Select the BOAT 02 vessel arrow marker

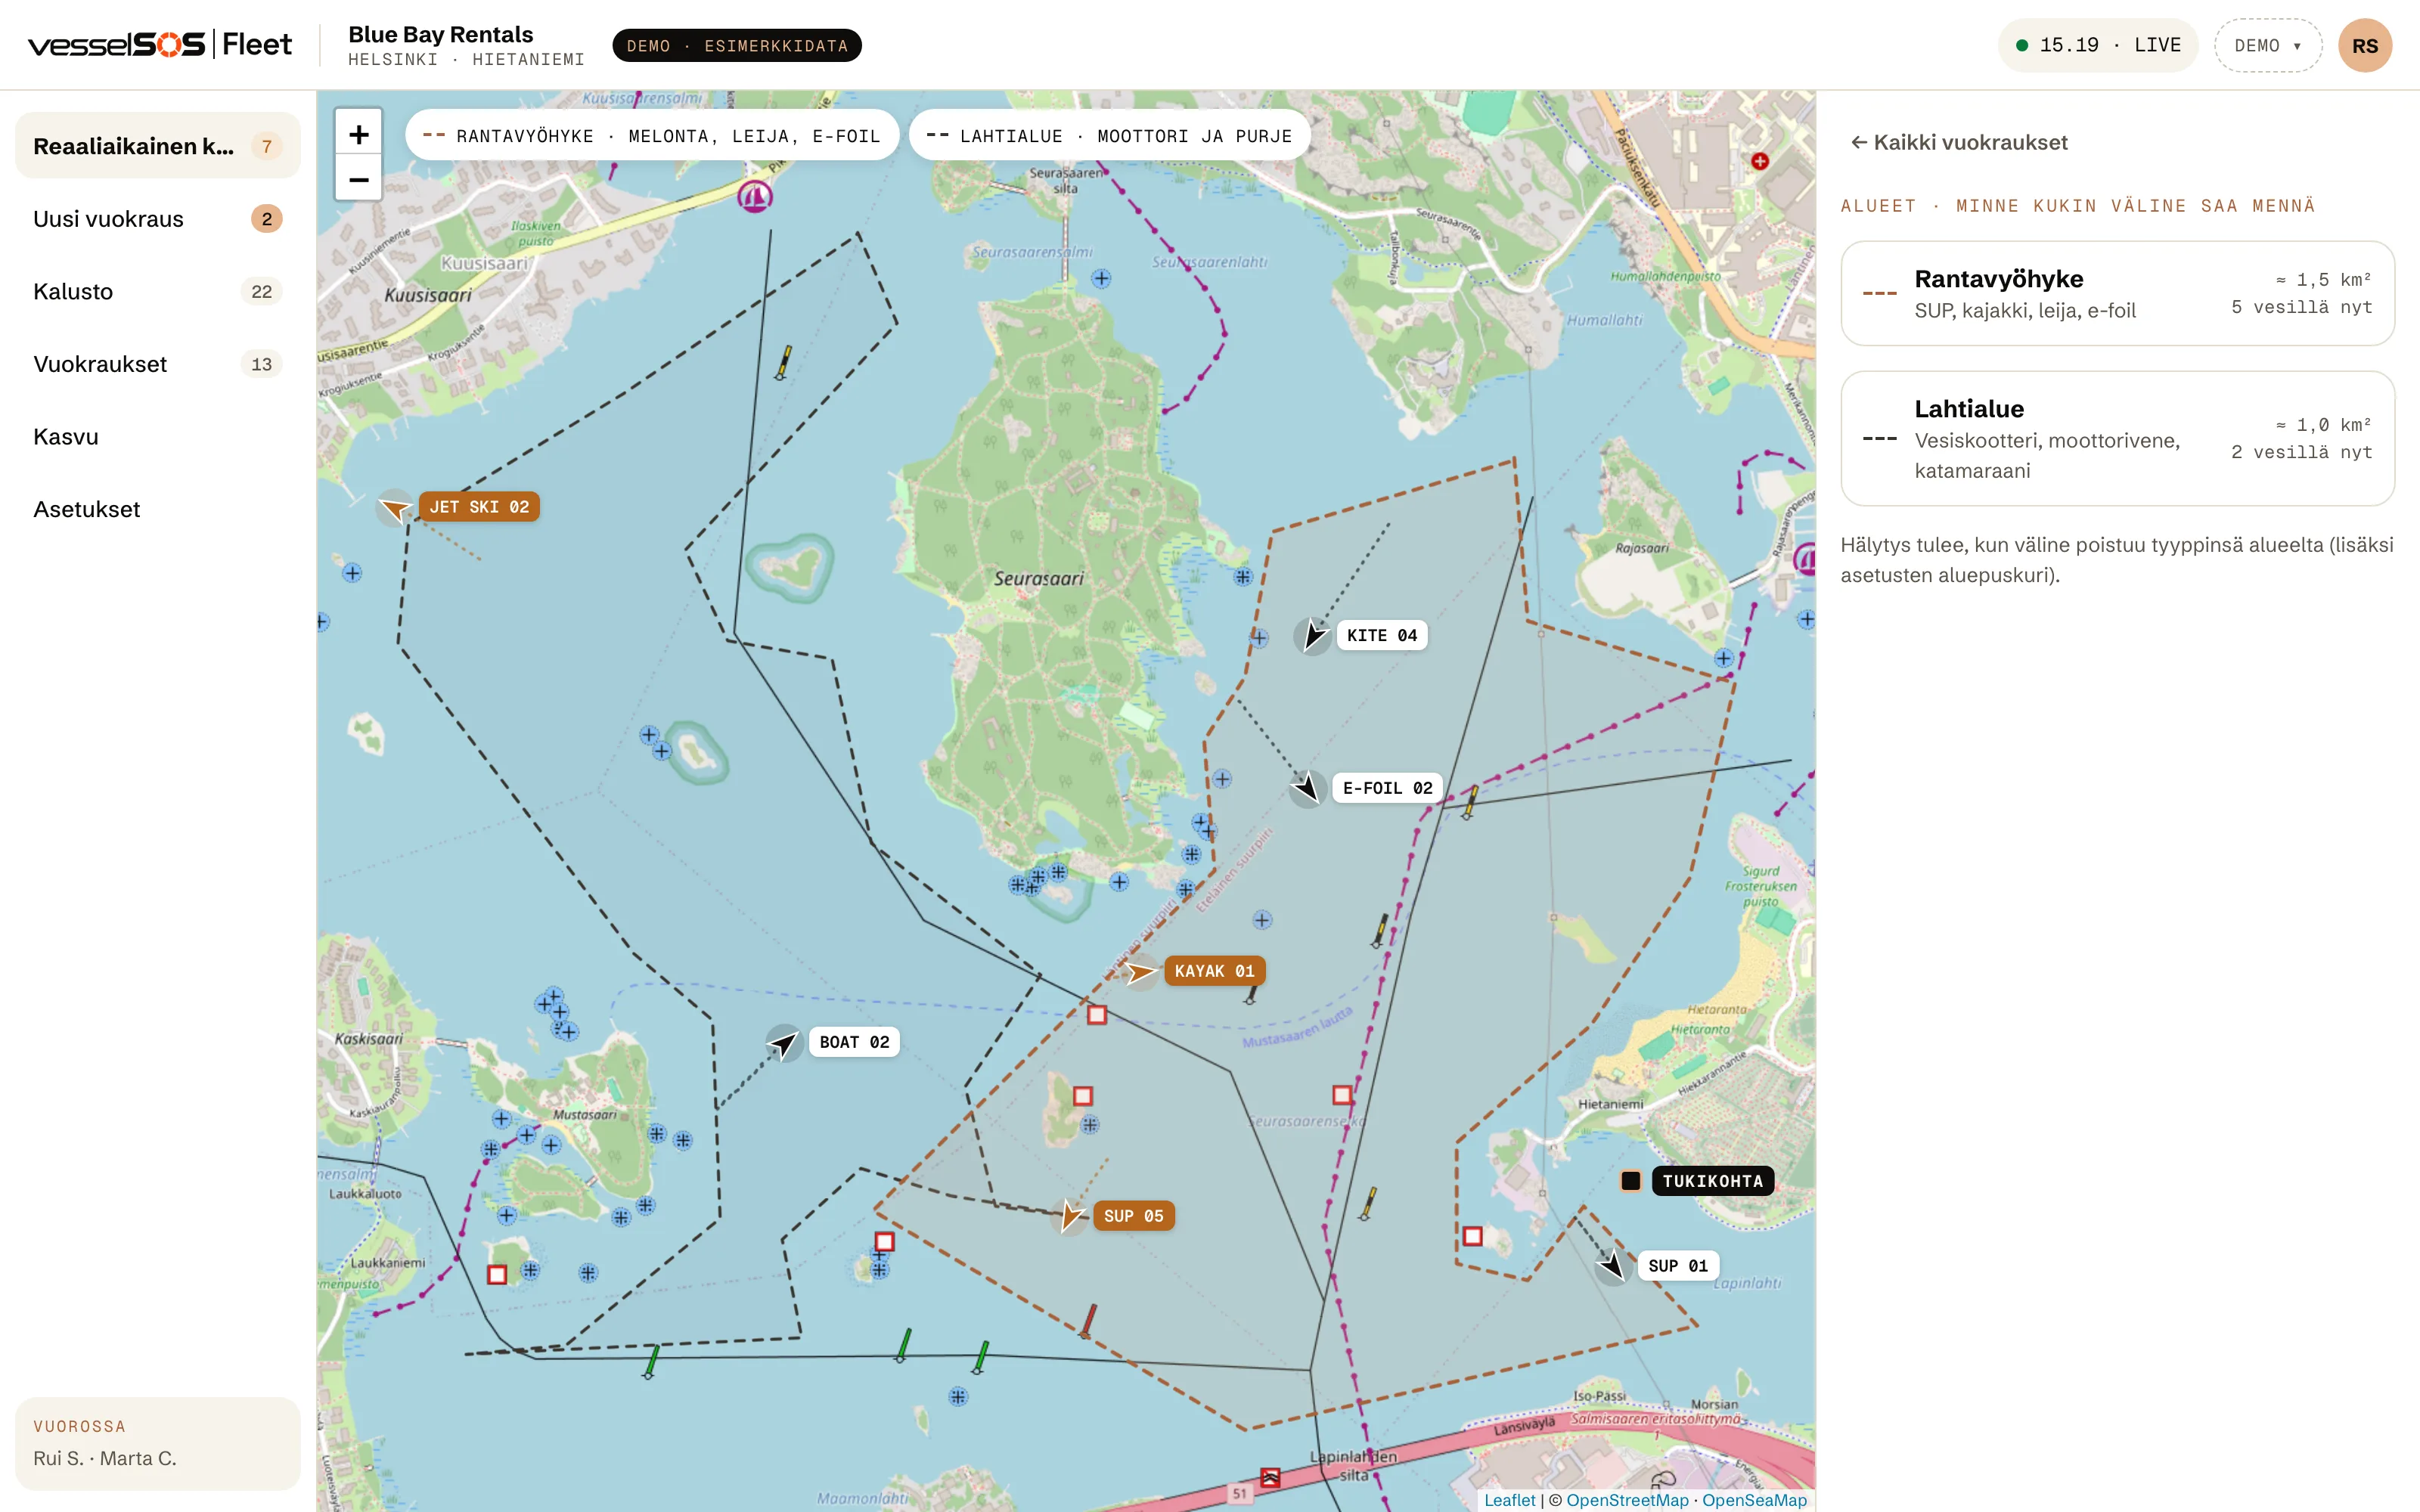pyautogui.click(x=784, y=1043)
